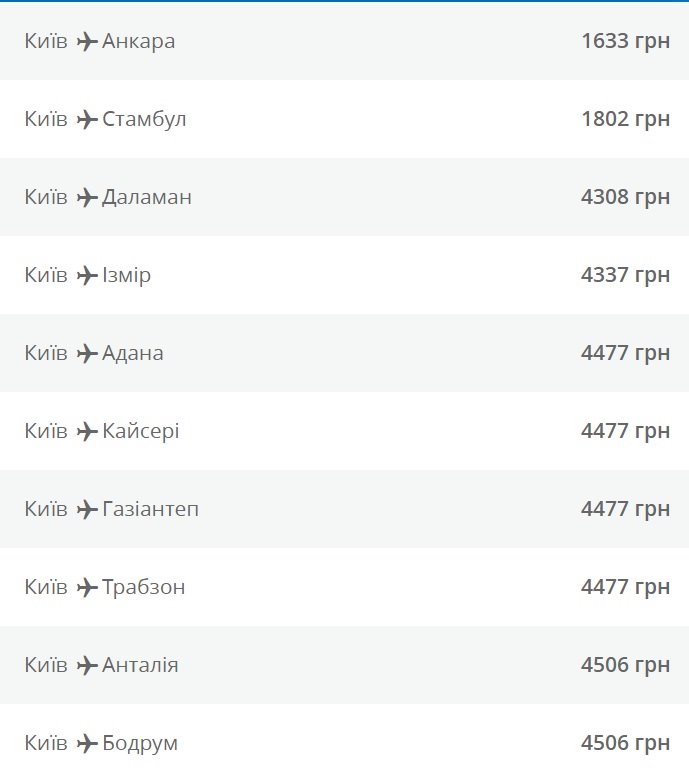The width and height of the screenshot is (689, 776).
Task: Select the Бодрум destination name
Action: [x=140, y=744]
